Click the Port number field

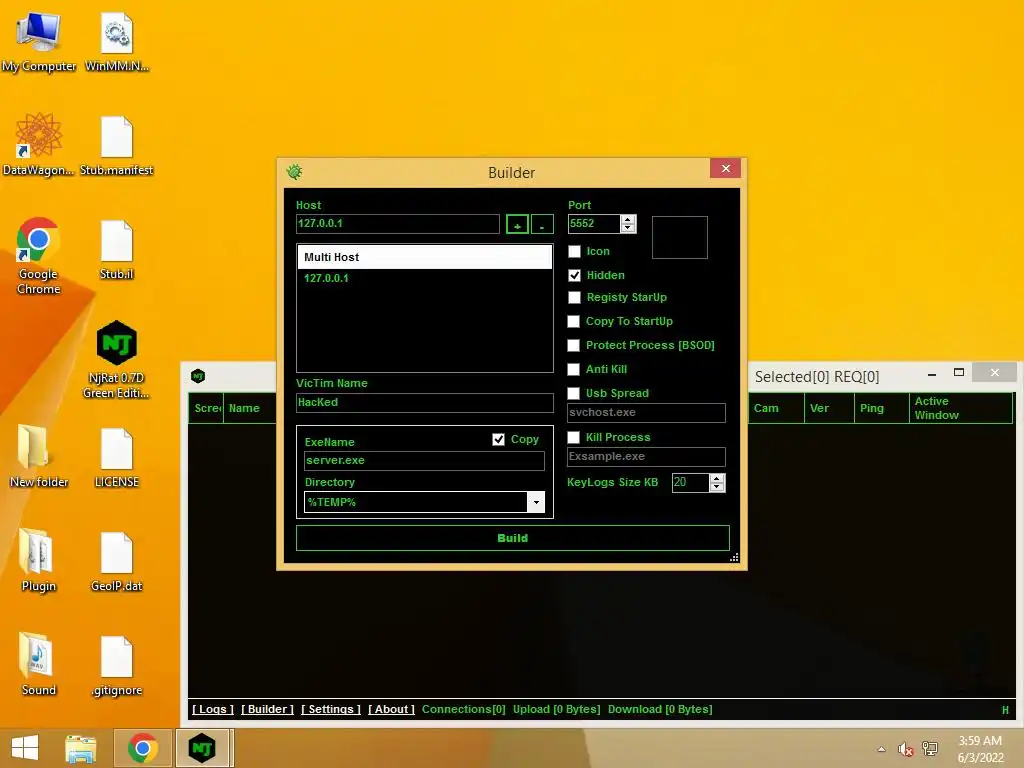[594, 224]
